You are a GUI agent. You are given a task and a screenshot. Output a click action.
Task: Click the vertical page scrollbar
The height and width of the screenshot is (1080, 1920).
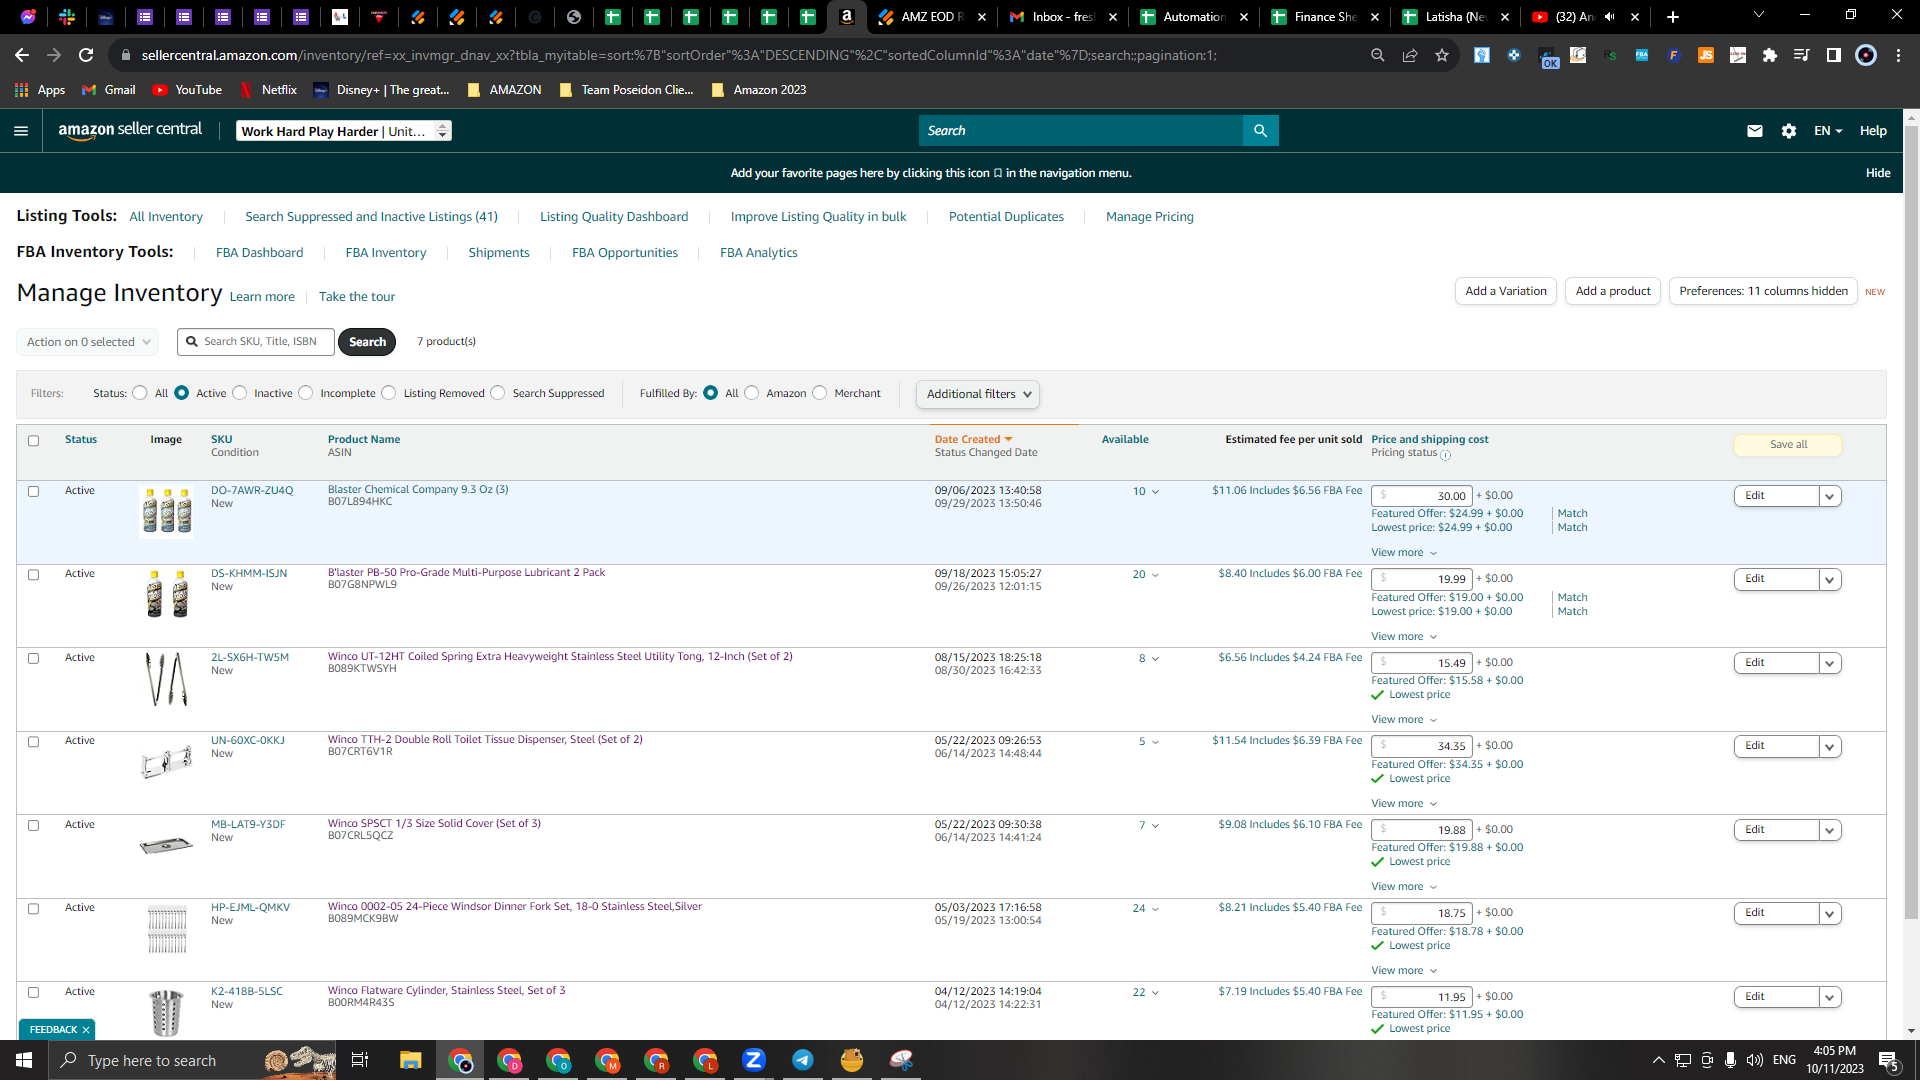(1911, 520)
